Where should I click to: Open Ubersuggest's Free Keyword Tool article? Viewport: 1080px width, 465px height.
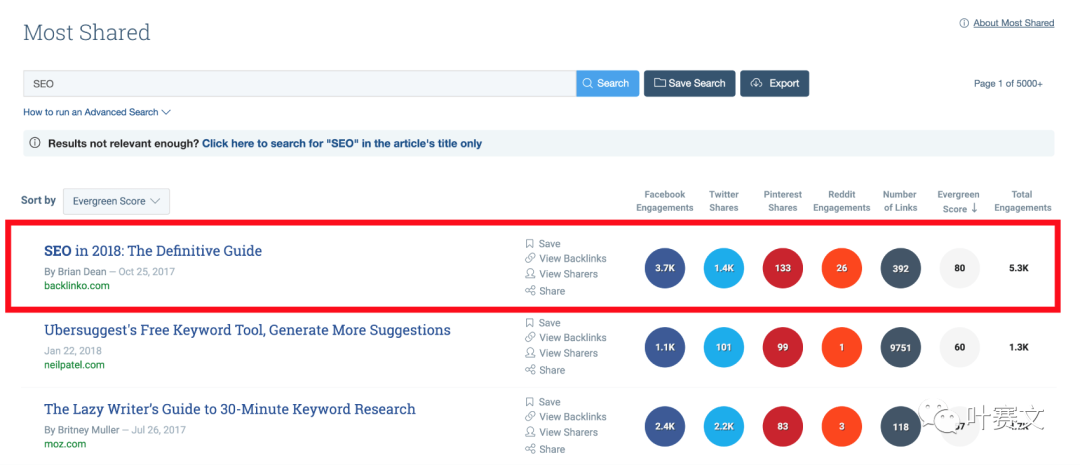coord(247,330)
